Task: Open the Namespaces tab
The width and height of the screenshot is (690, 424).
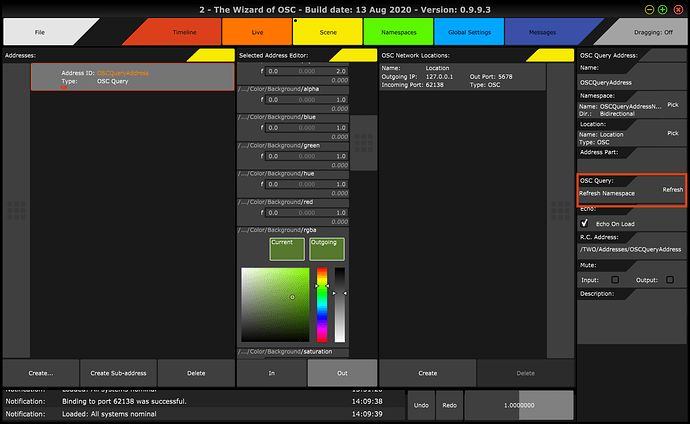Action: tap(399, 32)
